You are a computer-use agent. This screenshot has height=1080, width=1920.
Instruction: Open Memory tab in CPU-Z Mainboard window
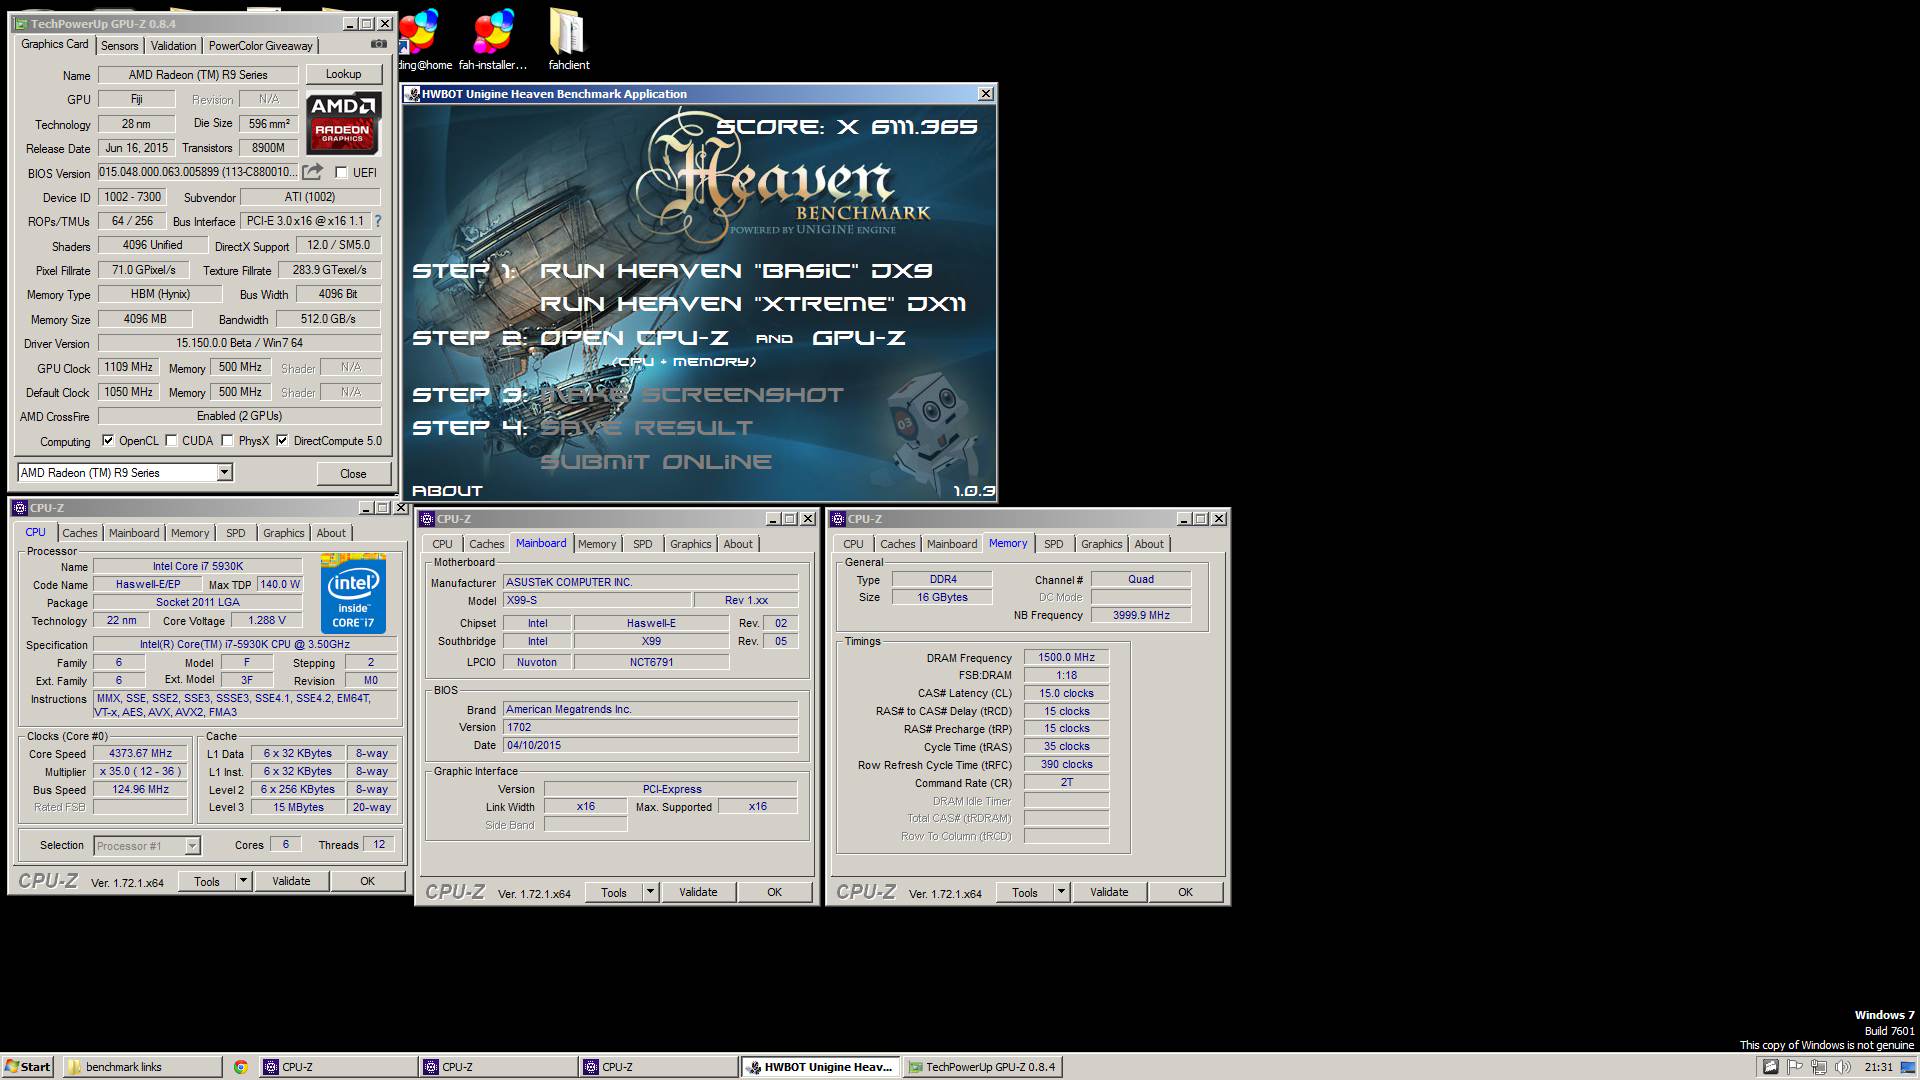pos(597,544)
